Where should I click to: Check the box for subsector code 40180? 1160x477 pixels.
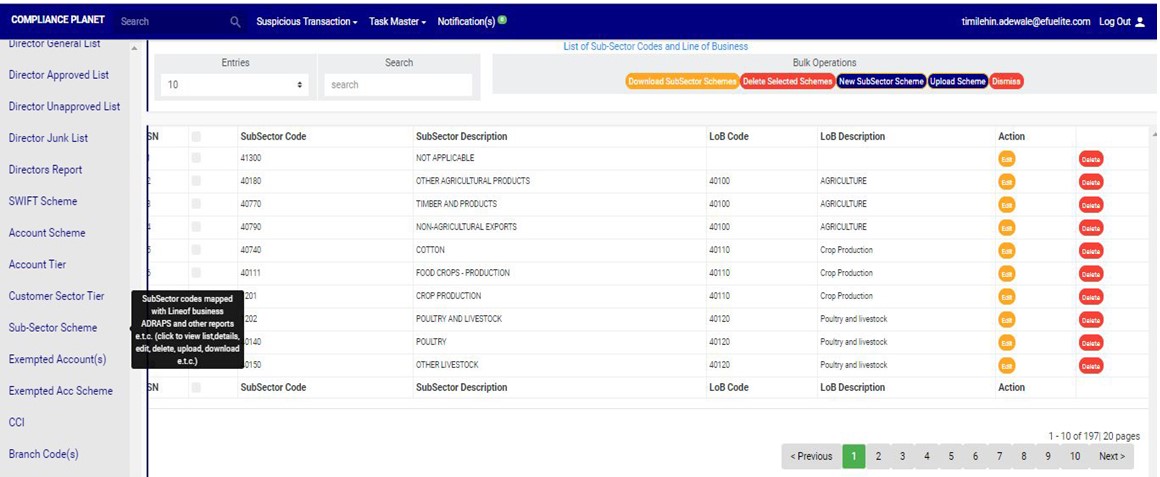coord(196,181)
